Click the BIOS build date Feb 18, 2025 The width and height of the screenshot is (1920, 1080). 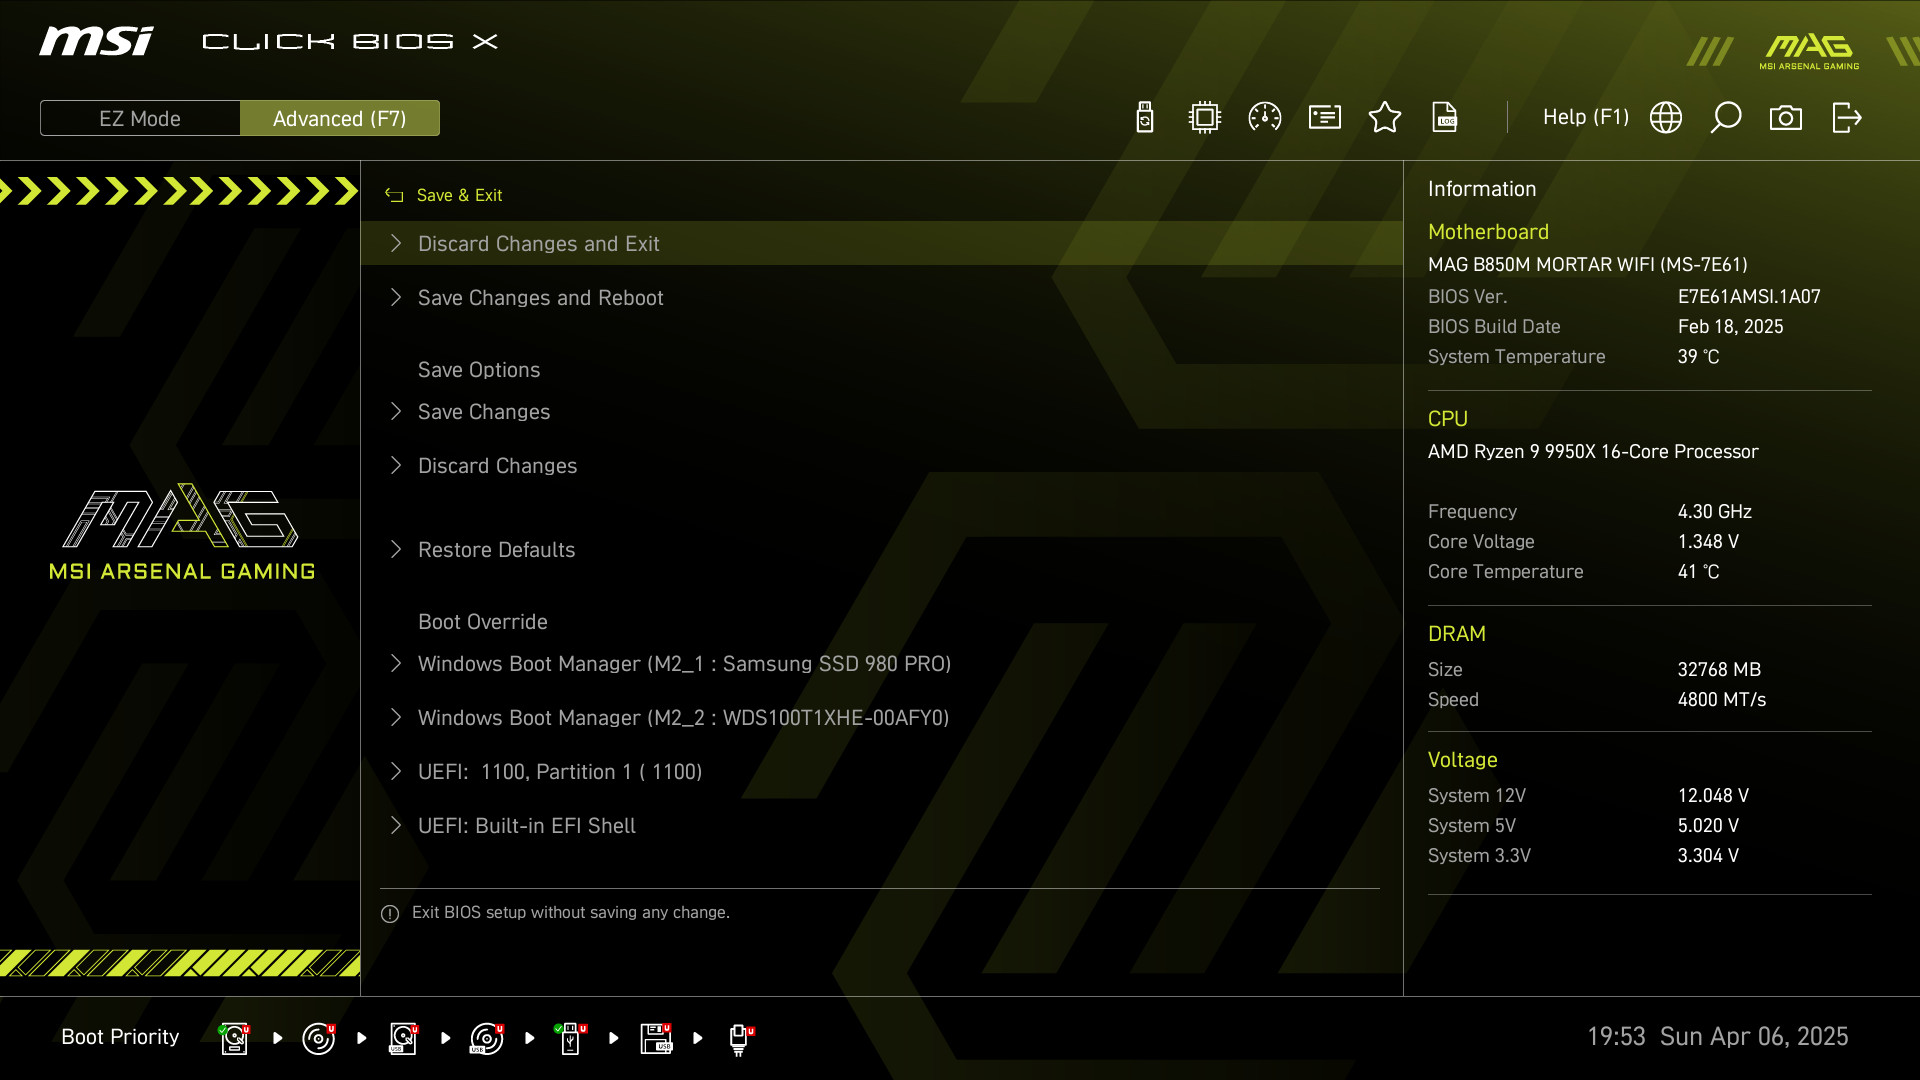click(x=1730, y=327)
